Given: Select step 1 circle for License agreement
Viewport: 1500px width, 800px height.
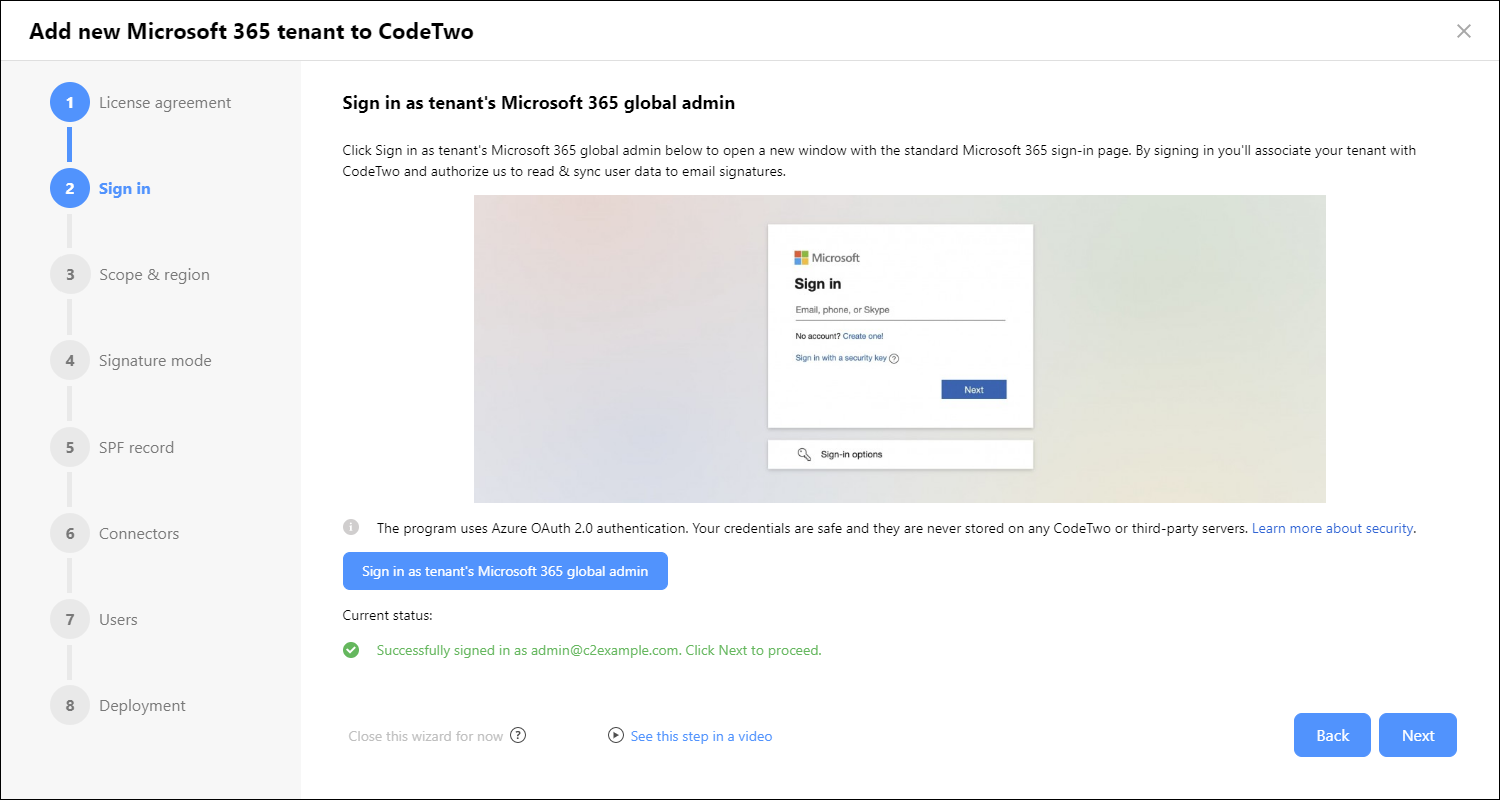Looking at the screenshot, I should 70,102.
